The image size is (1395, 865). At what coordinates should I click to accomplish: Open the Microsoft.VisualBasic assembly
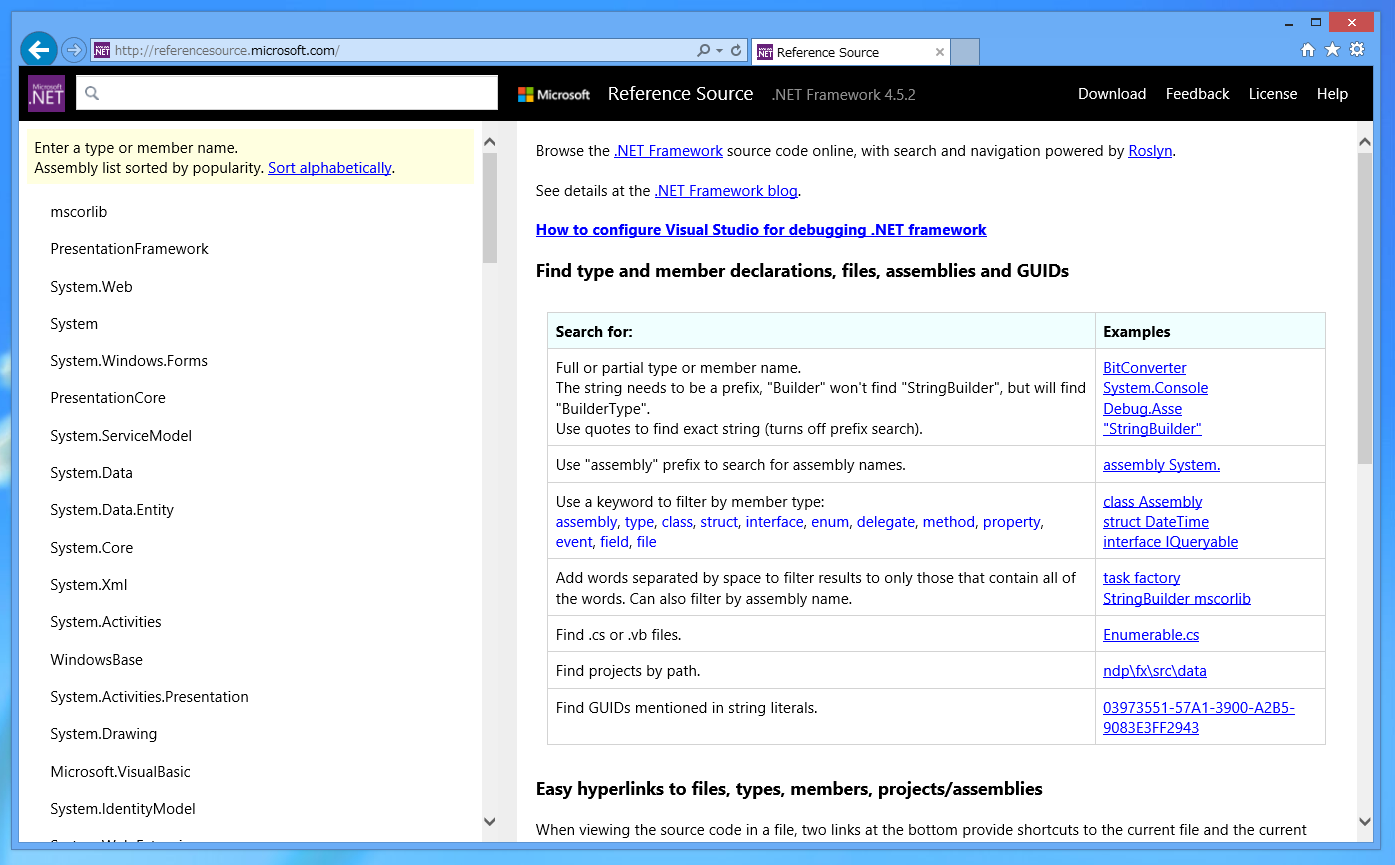click(120, 772)
